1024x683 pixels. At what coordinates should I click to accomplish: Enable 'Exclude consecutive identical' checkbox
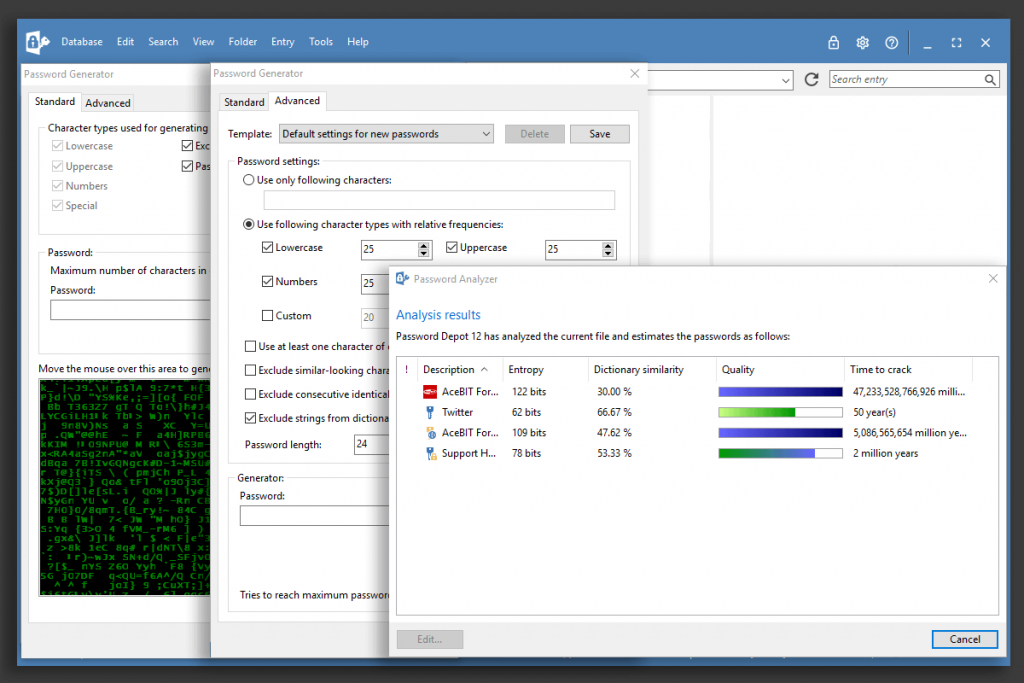pyautogui.click(x=250, y=394)
